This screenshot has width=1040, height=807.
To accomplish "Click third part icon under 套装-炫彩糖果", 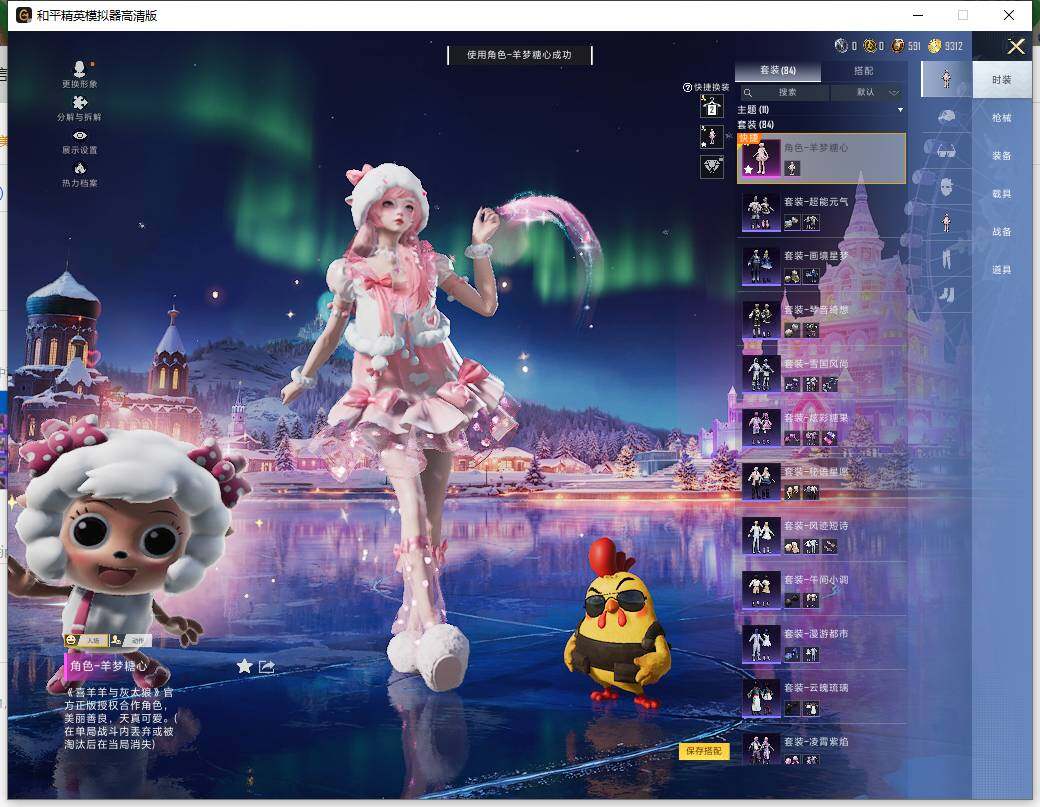I will [830, 438].
